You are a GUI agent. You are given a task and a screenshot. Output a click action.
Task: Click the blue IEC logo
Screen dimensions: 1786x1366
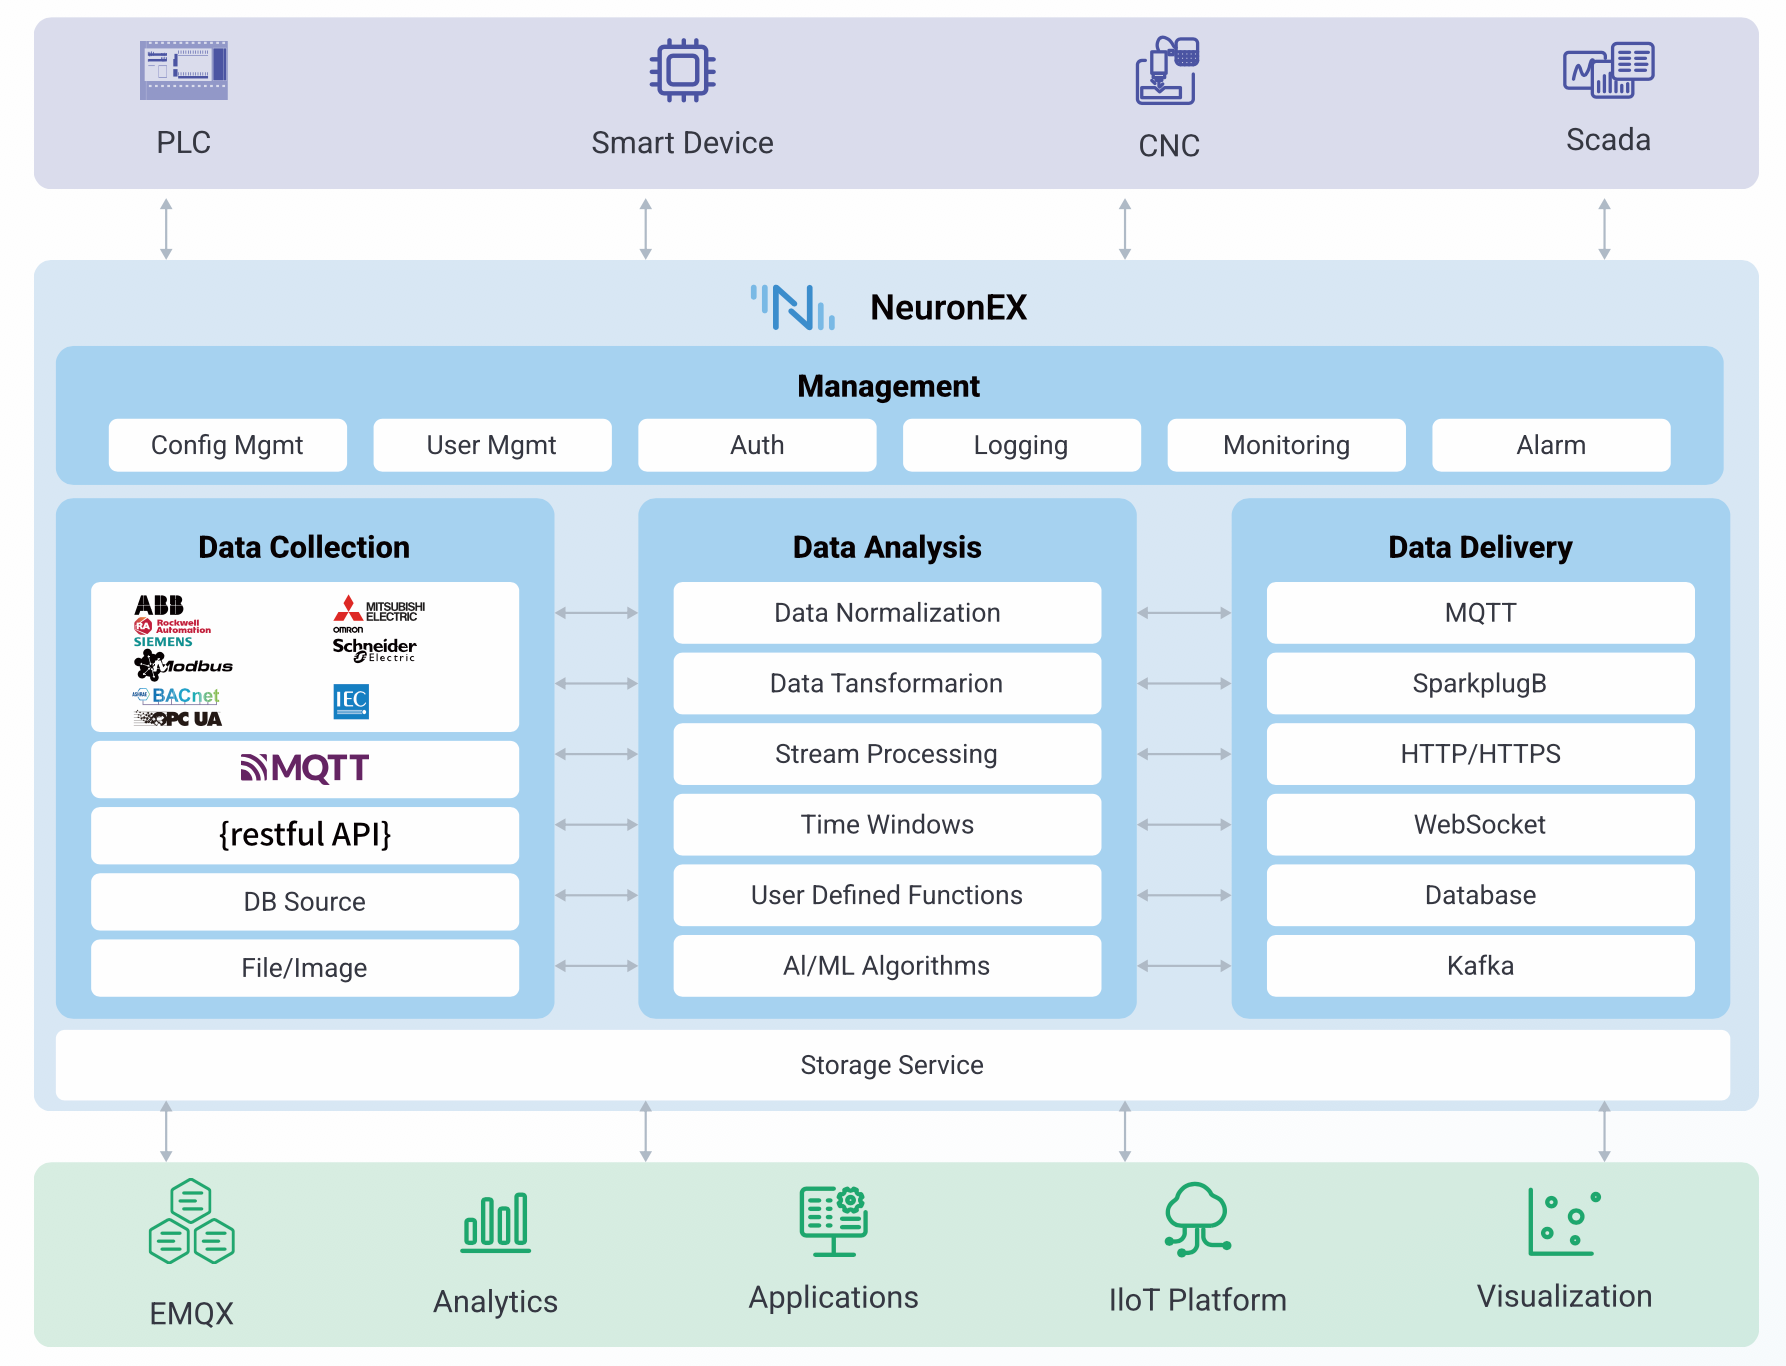351,701
